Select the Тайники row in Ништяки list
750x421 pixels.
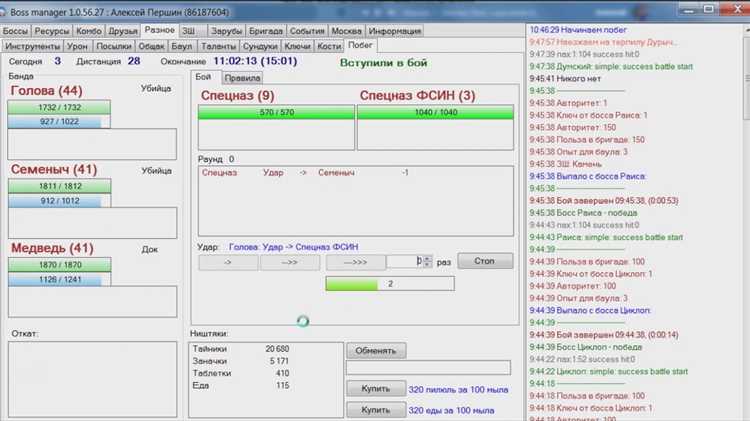click(240, 347)
